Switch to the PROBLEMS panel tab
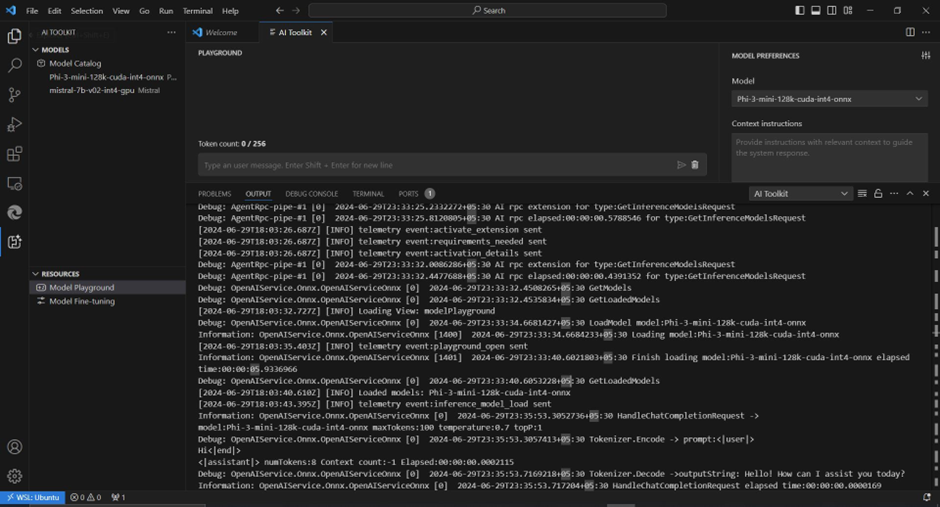Viewport: 940px width, 507px height. pyautogui.click(x=215, y=194)
